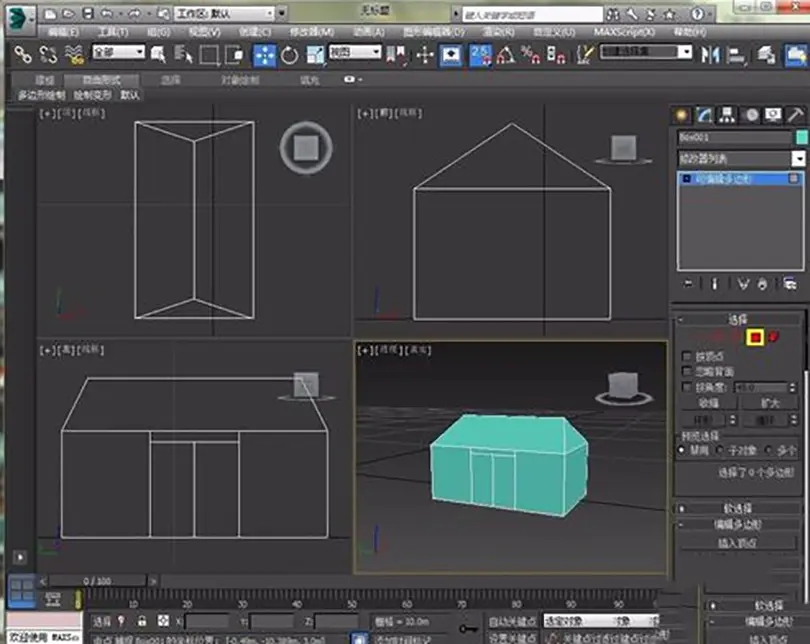Enable the 按顶点 checkbox
Screen dimensions: 810x644
pyautogui.click(x=687, y=356)
